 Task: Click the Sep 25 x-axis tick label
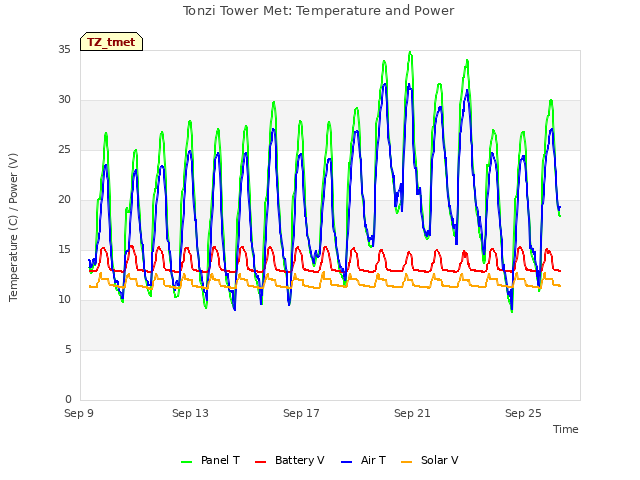523,413
